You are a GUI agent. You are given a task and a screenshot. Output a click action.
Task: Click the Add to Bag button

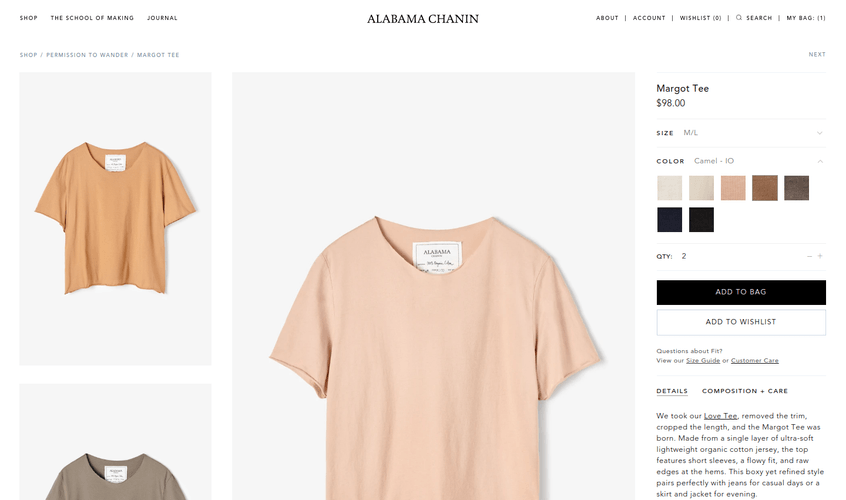click(x=741, y=292)
